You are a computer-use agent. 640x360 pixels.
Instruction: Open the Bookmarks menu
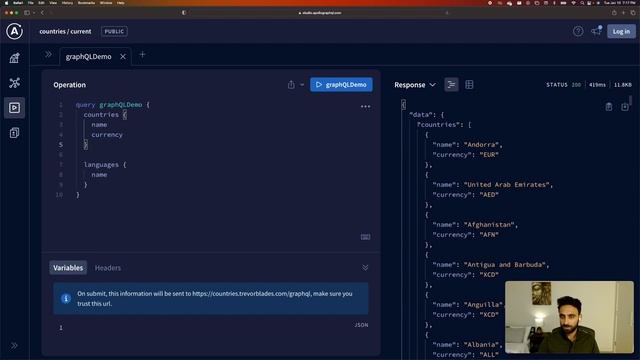pyautogui.click(x=86, y=2)
